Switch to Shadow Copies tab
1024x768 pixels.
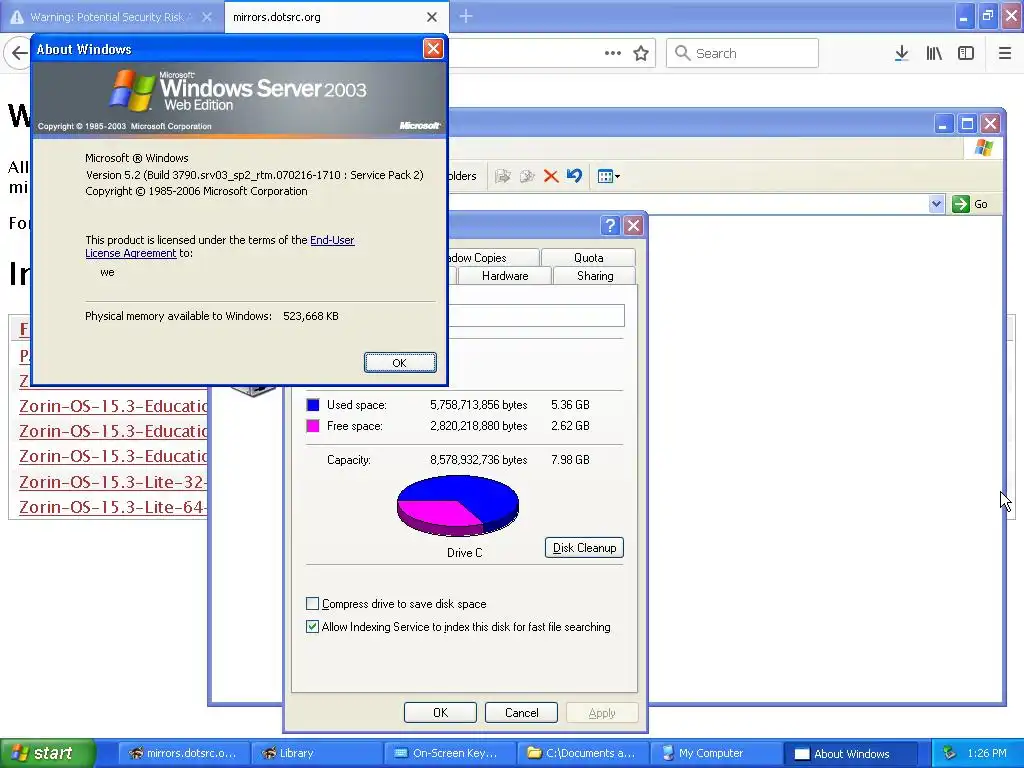(x=493, y=257)
